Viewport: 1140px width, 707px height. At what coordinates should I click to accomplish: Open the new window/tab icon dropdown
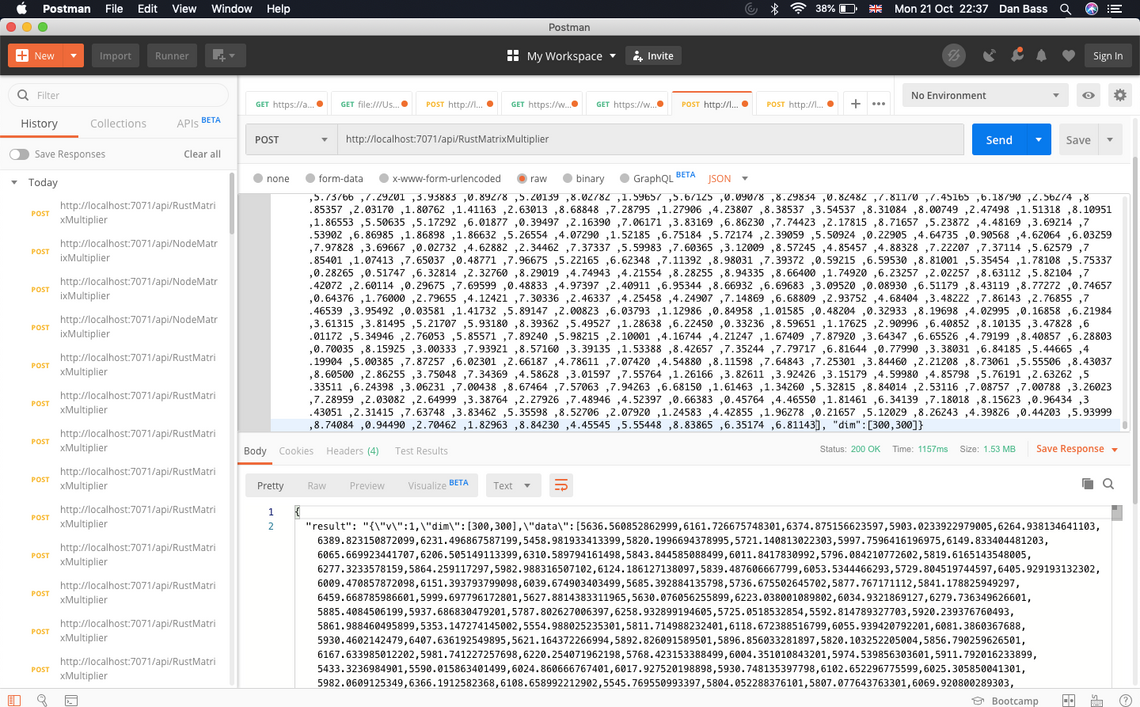pyautogui.click(x=225, y=55)
